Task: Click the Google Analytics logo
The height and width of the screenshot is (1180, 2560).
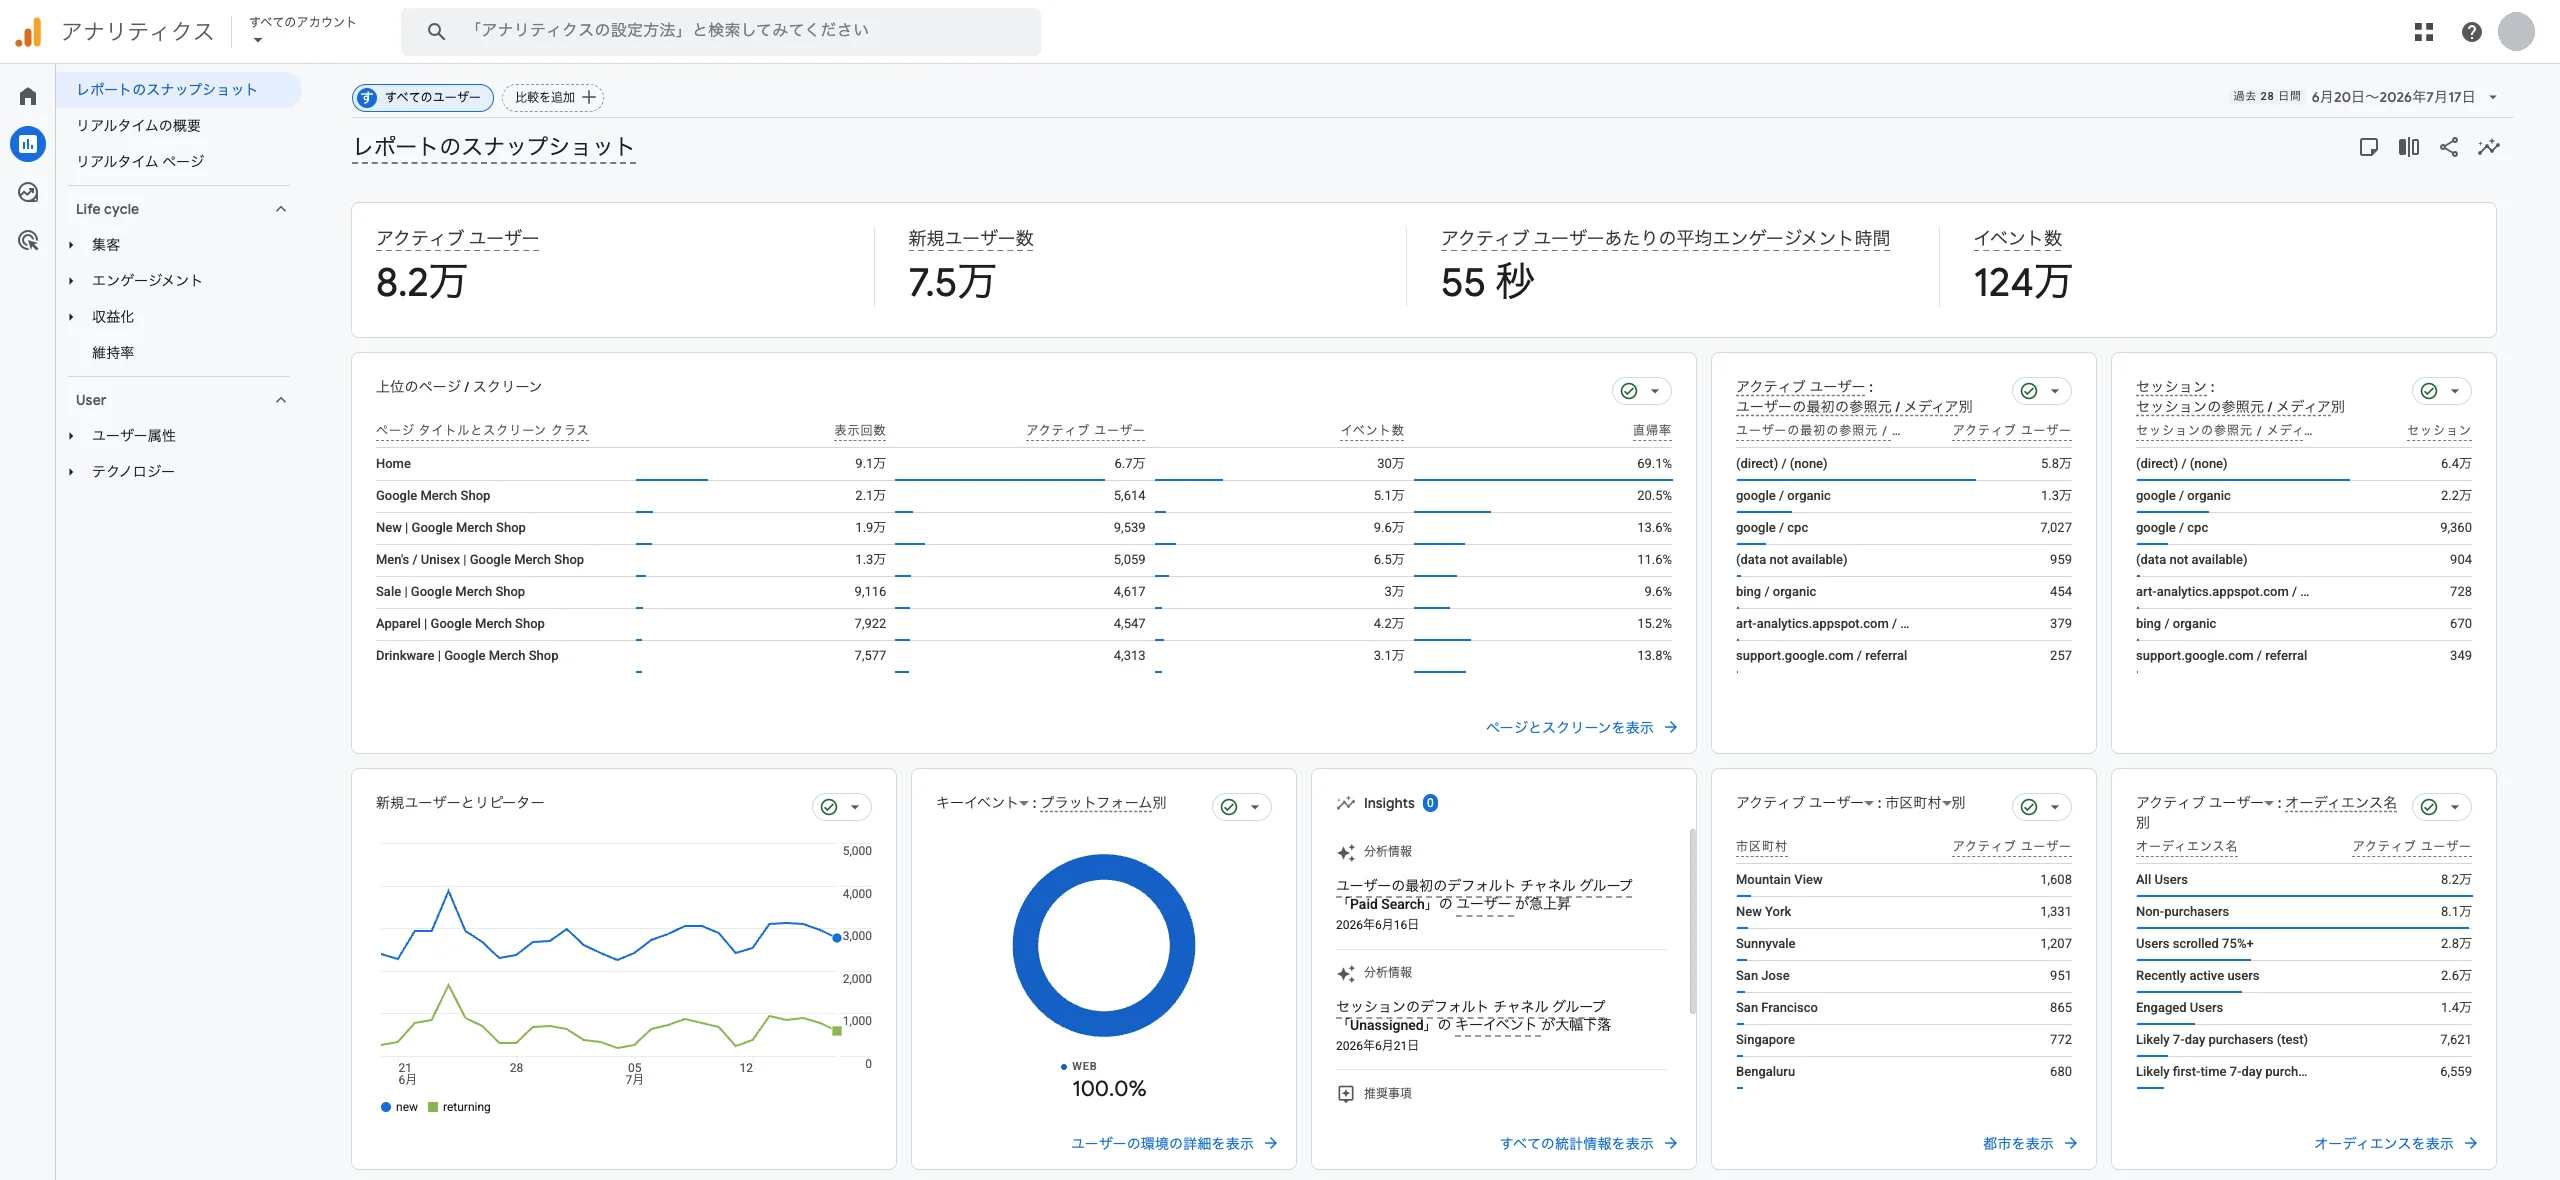Action: point(29,32)
